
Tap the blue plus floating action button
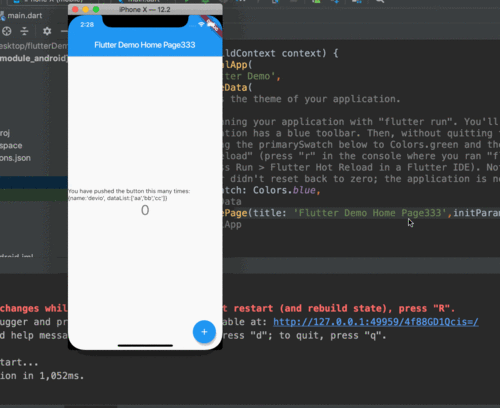204,332
